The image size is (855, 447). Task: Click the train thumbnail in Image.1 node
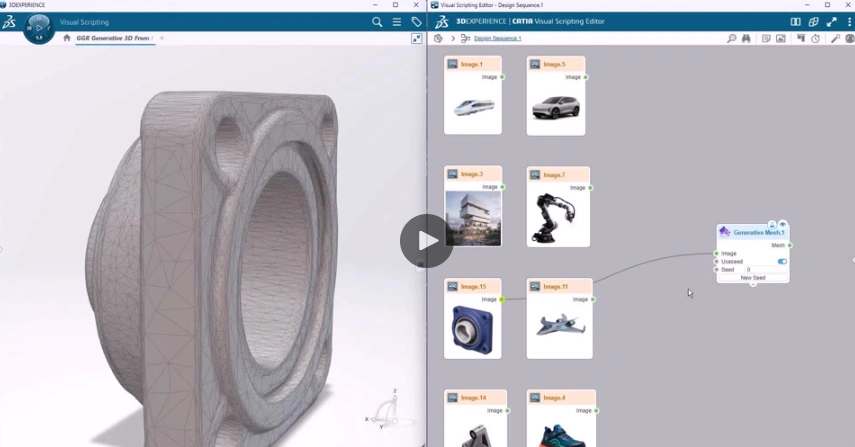point(473,107)
